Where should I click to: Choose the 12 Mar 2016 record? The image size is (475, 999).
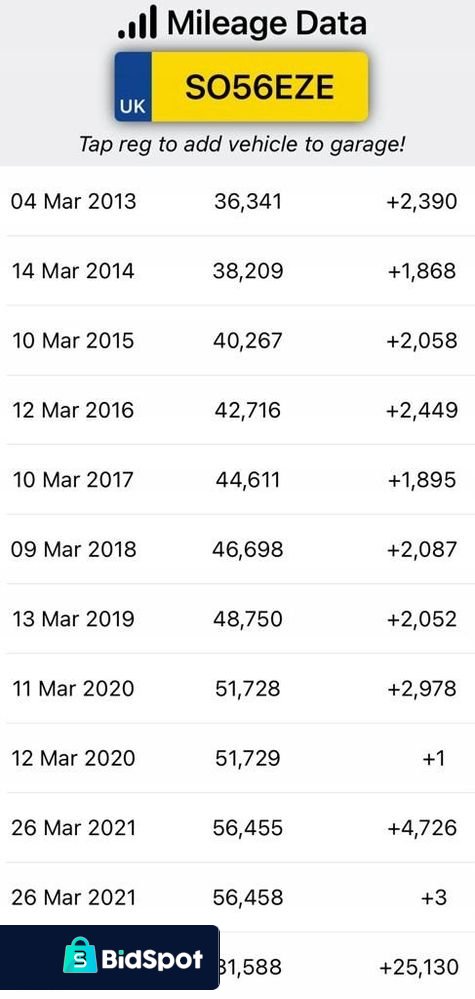[238, 410]
